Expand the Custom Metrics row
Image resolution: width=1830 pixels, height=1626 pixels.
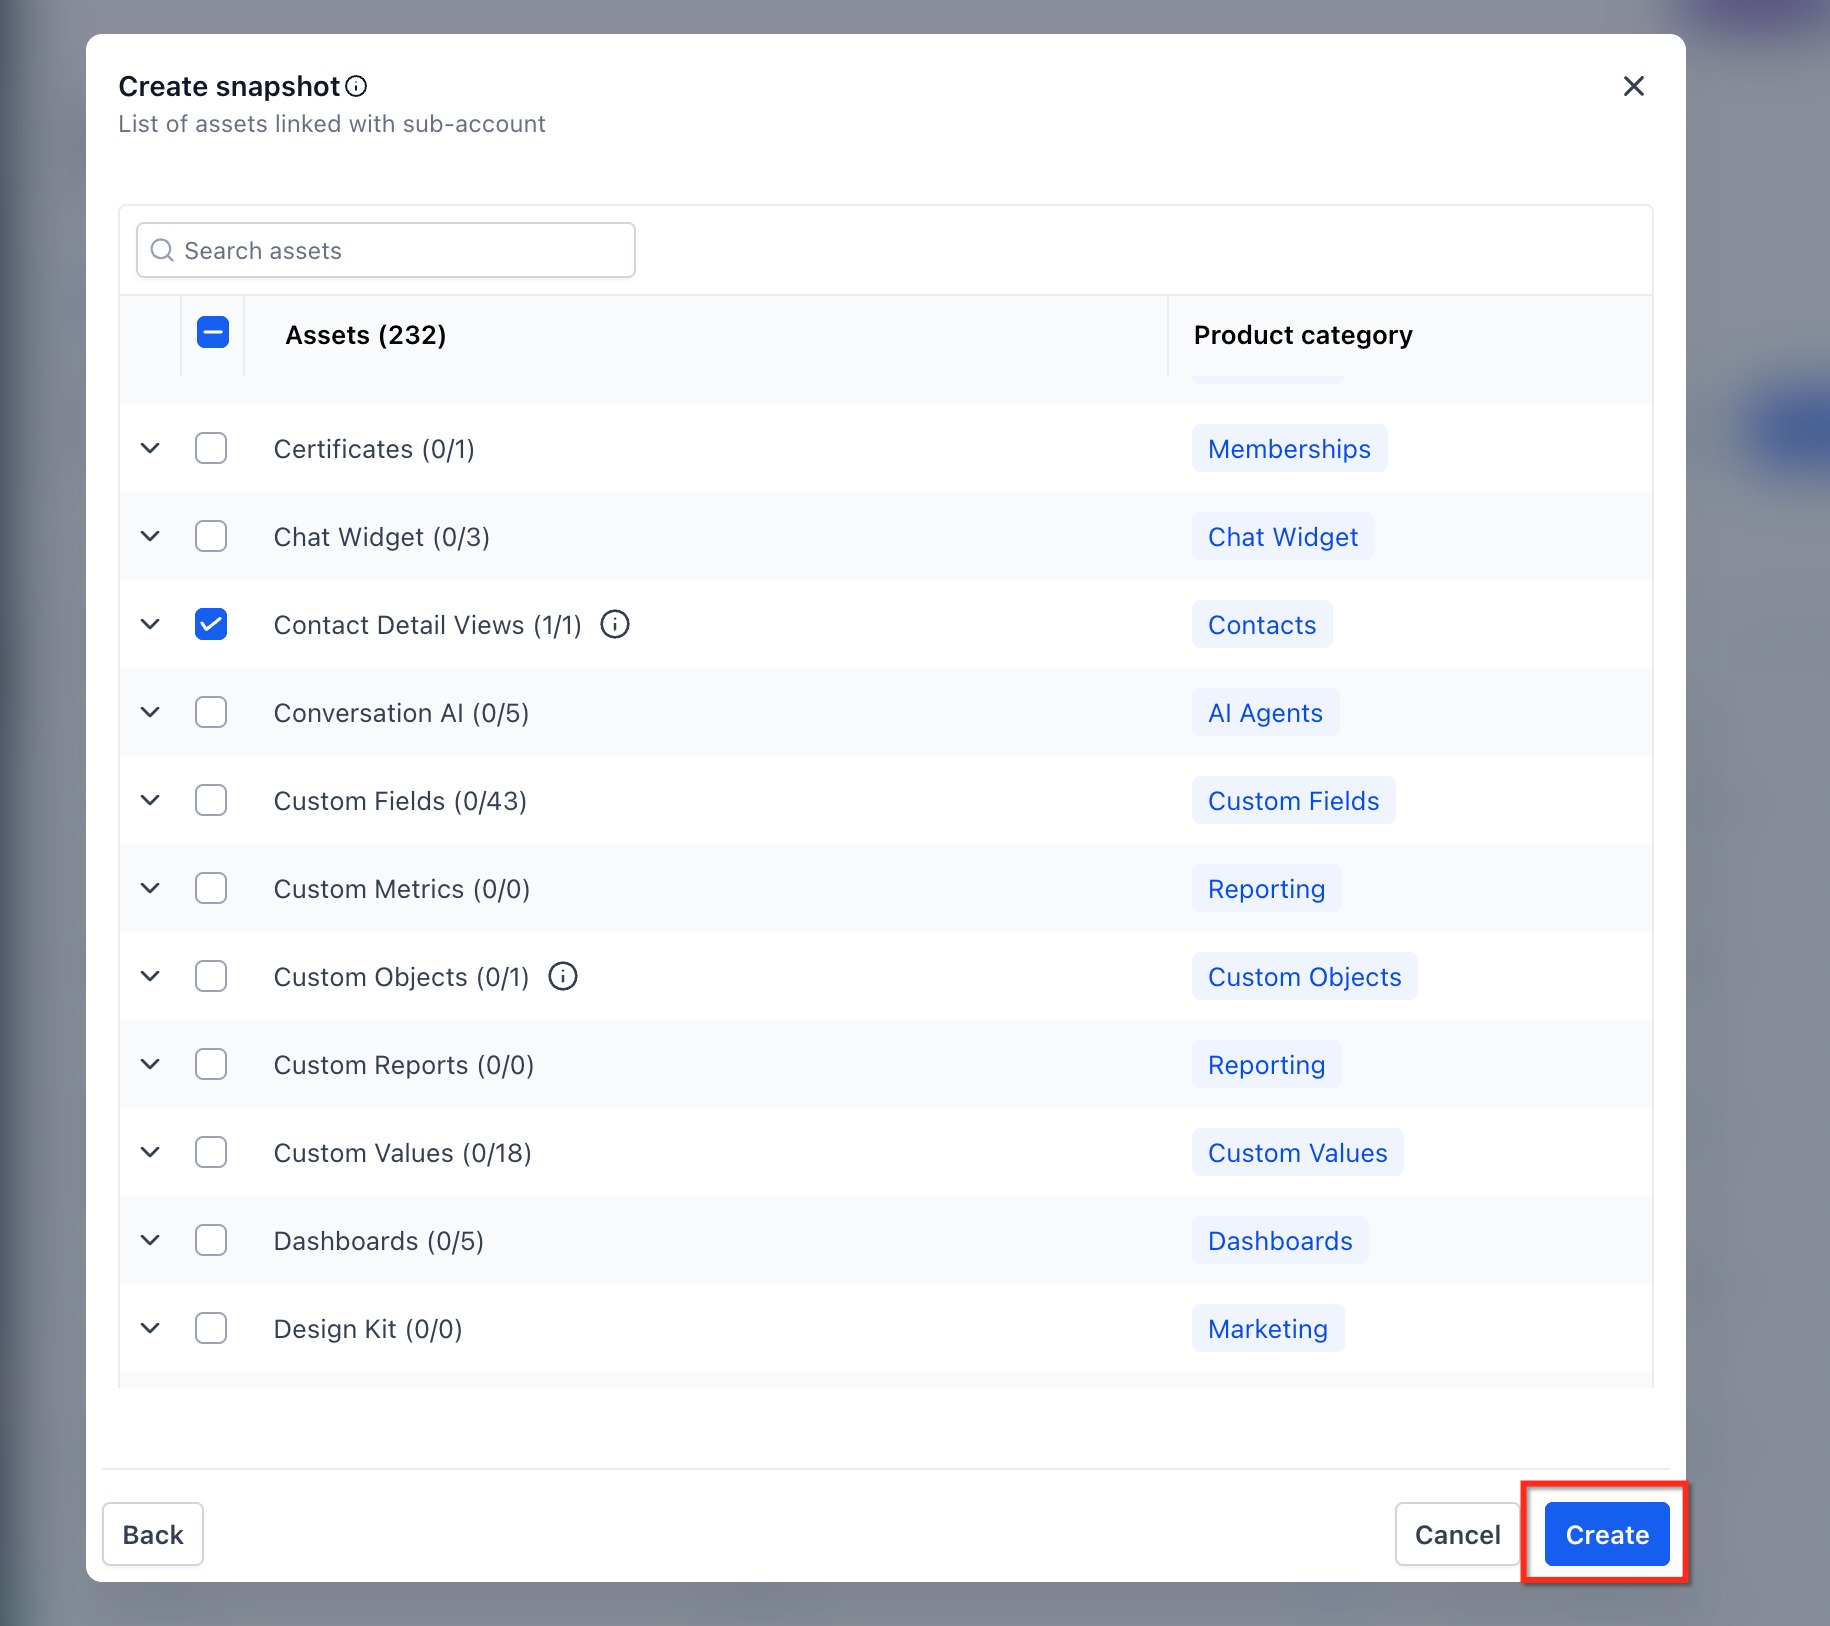(150, 888)
